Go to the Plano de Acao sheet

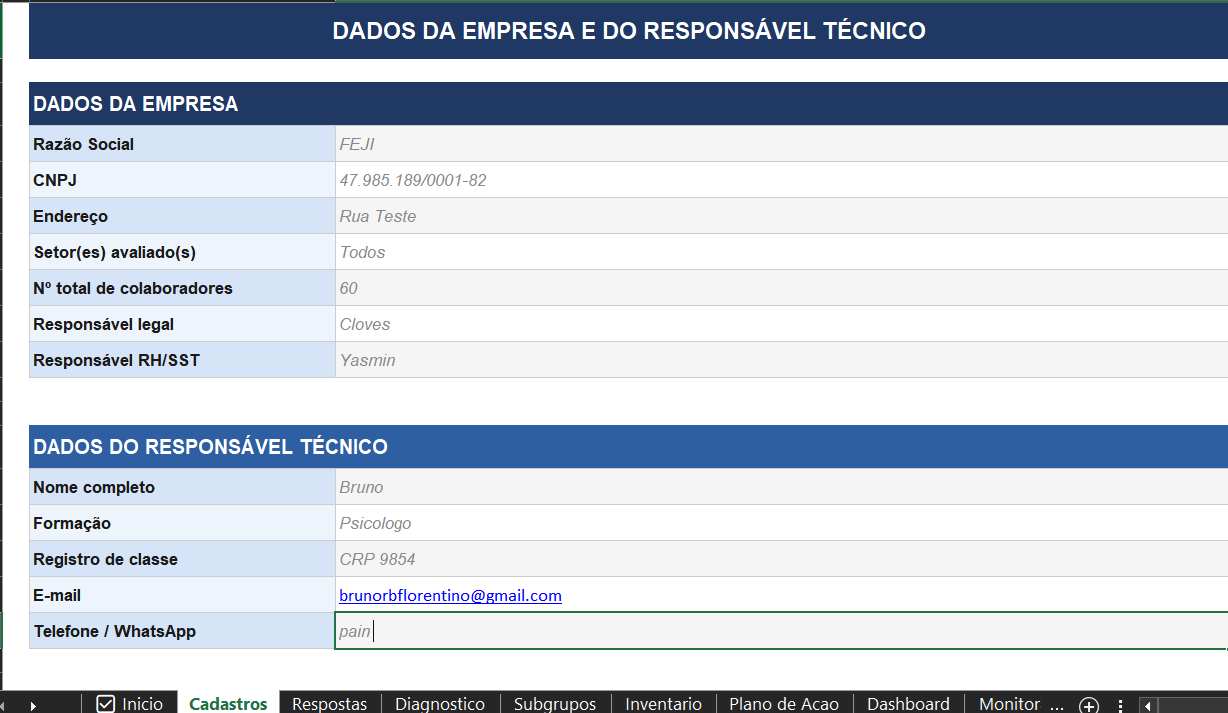[x=782, y=704]
